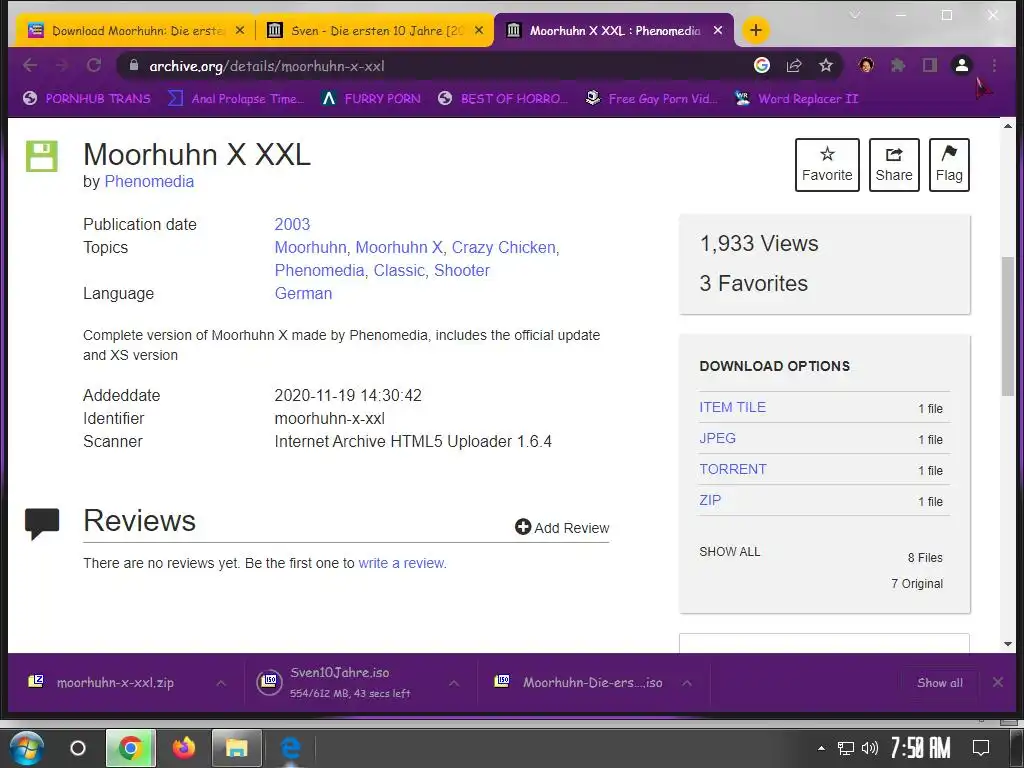The image size is (1024, 768).
Task: Open the notification center icon
Action: (981, 748)
